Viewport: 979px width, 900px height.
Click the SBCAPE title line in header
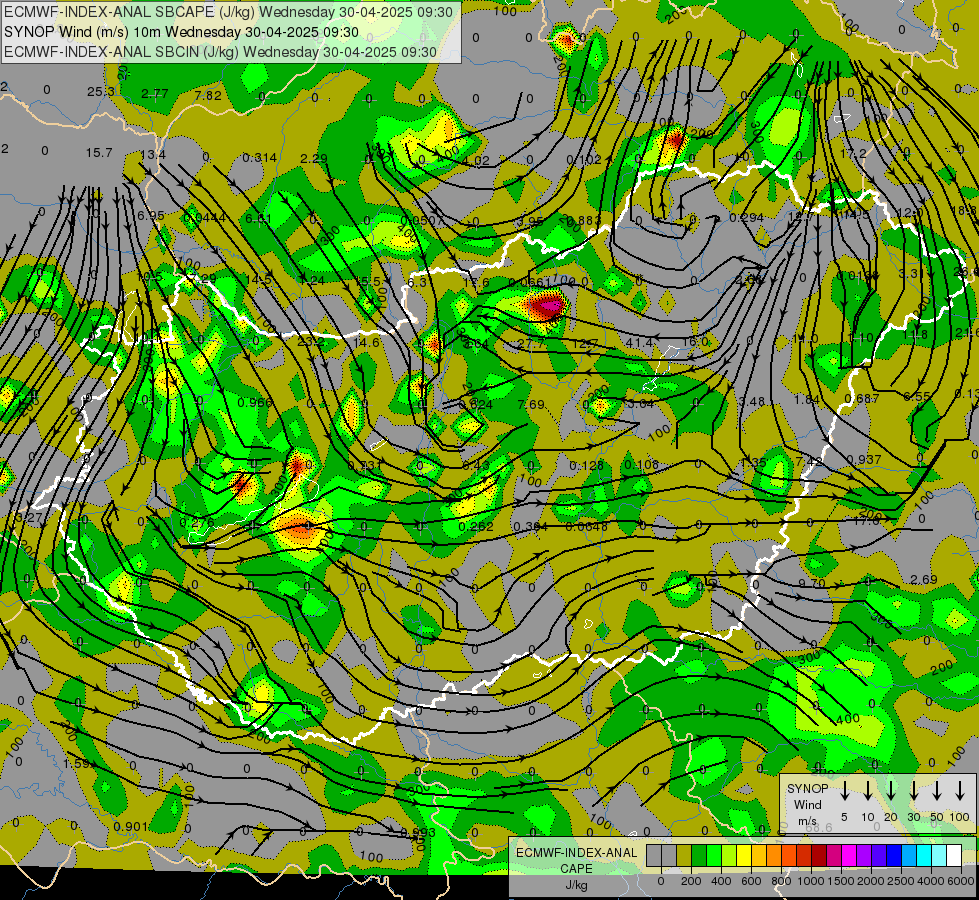click(228, 11)
